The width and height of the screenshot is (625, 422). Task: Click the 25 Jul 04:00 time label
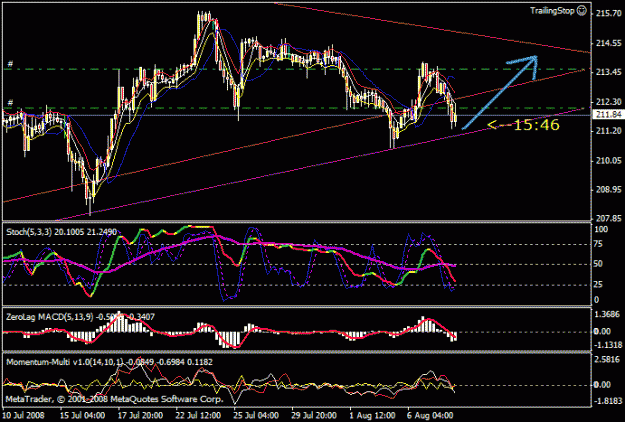256,416
